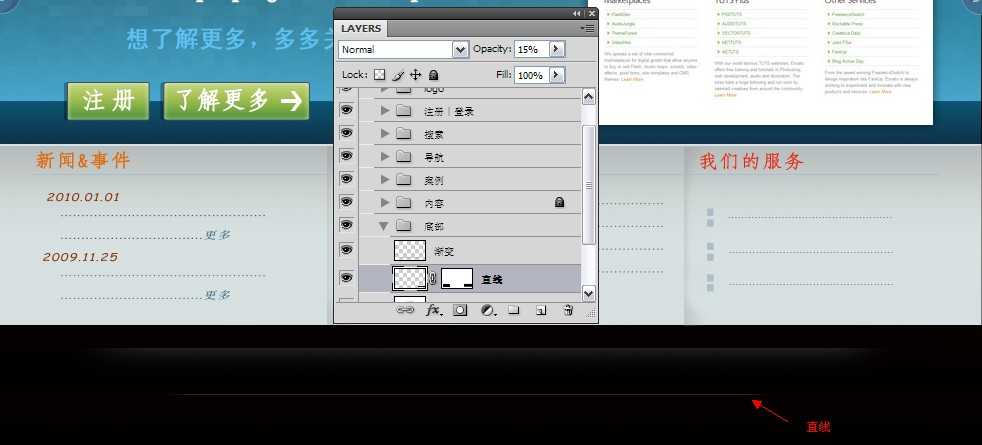The width and height of the screenshot is (982, 445).
Task: Enable lock image pixels brush icon
Action: [398, 76]
